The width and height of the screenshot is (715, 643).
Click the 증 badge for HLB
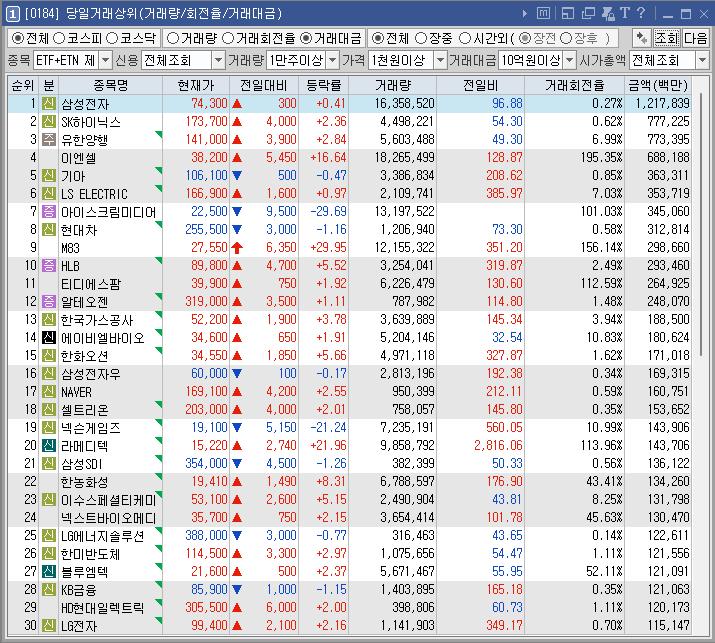point(49,265)
